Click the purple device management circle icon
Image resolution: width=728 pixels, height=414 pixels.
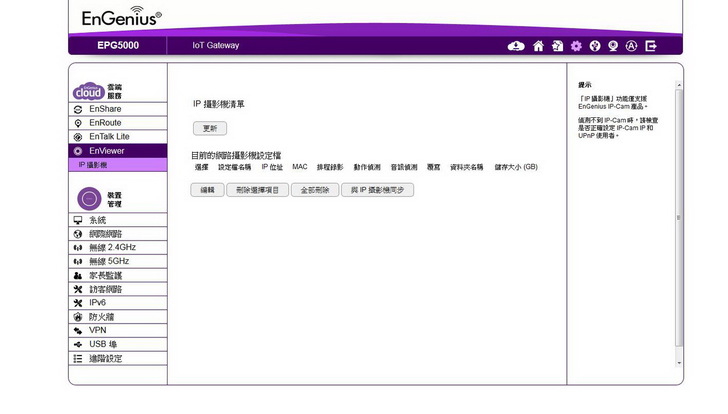point(88,198)
